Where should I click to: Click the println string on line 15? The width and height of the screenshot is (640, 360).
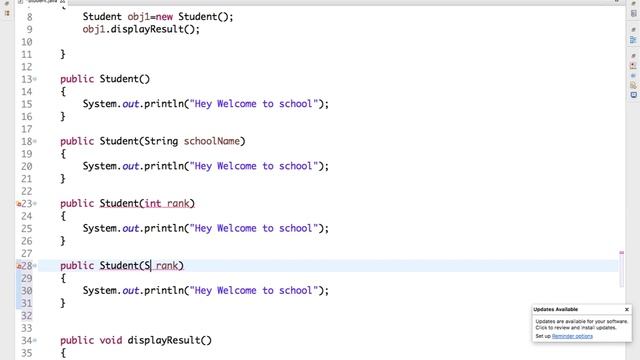(253, 104)
